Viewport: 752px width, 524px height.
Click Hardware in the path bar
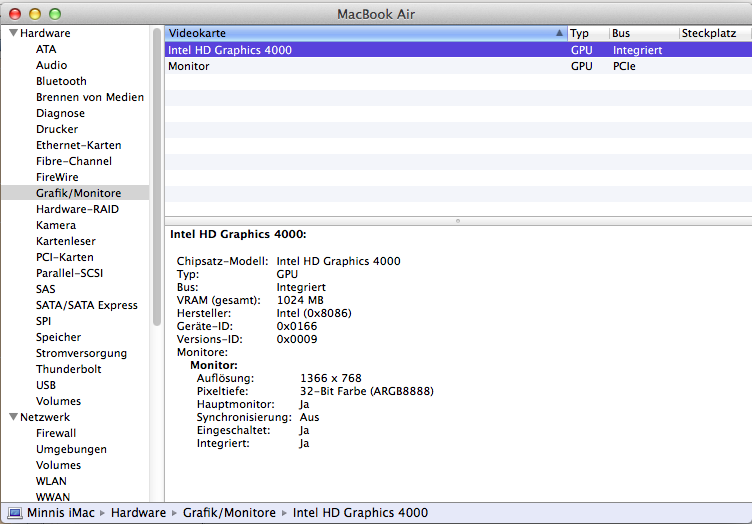click(138, 513)
